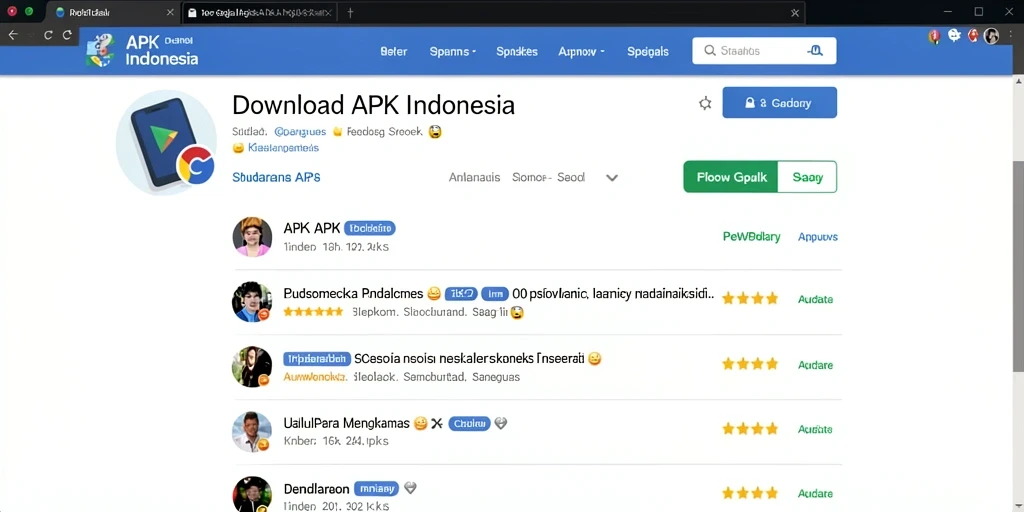The width and height of the screenshot is (1024, 512).
Task: Click the Appuovs blue link
Action: 818,237
